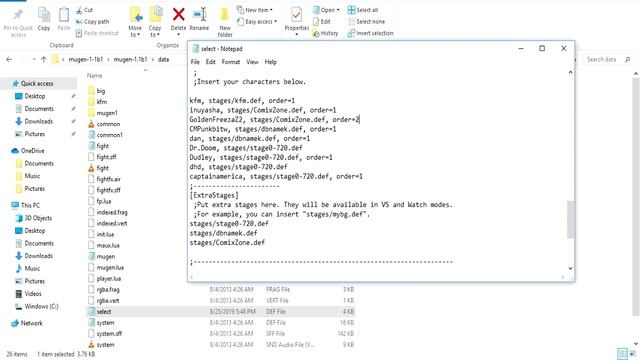Click the New folder icon
Screen dimensions: 640x360
tap(224, 15)
